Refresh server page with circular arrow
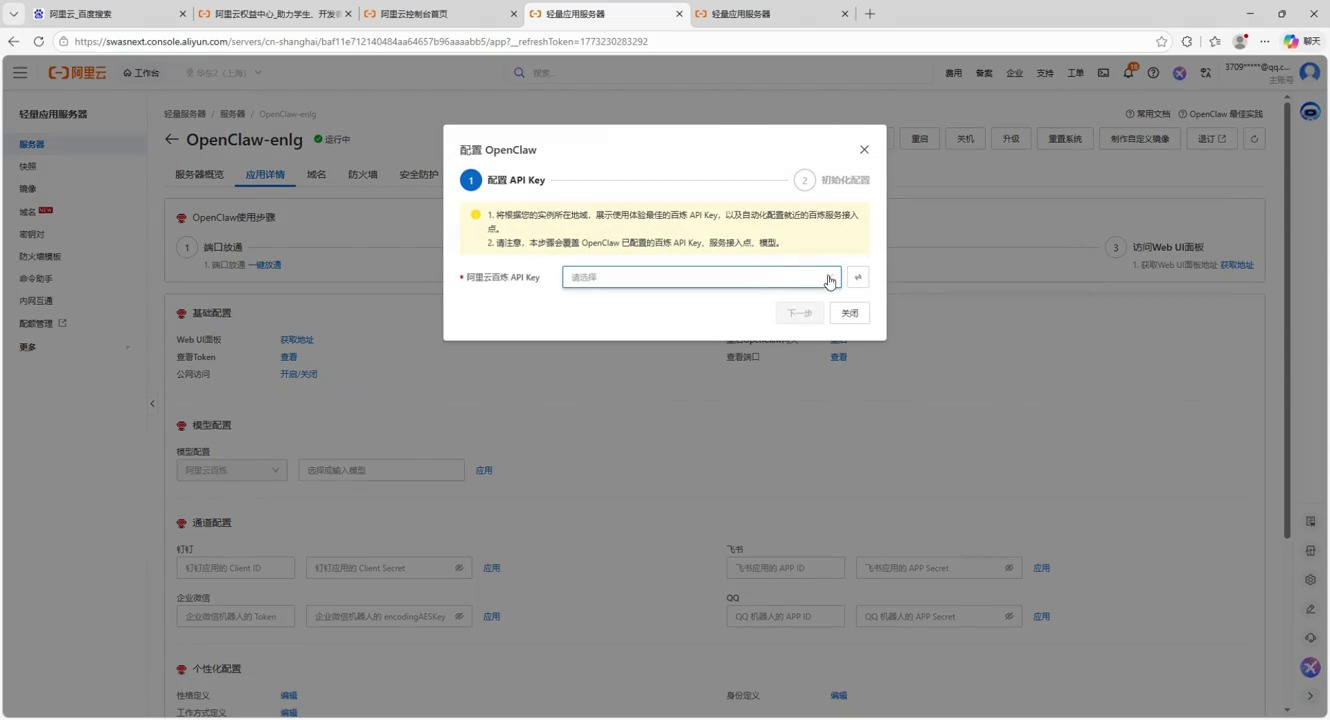The image size is (1330, 720). click(1254, 139)
